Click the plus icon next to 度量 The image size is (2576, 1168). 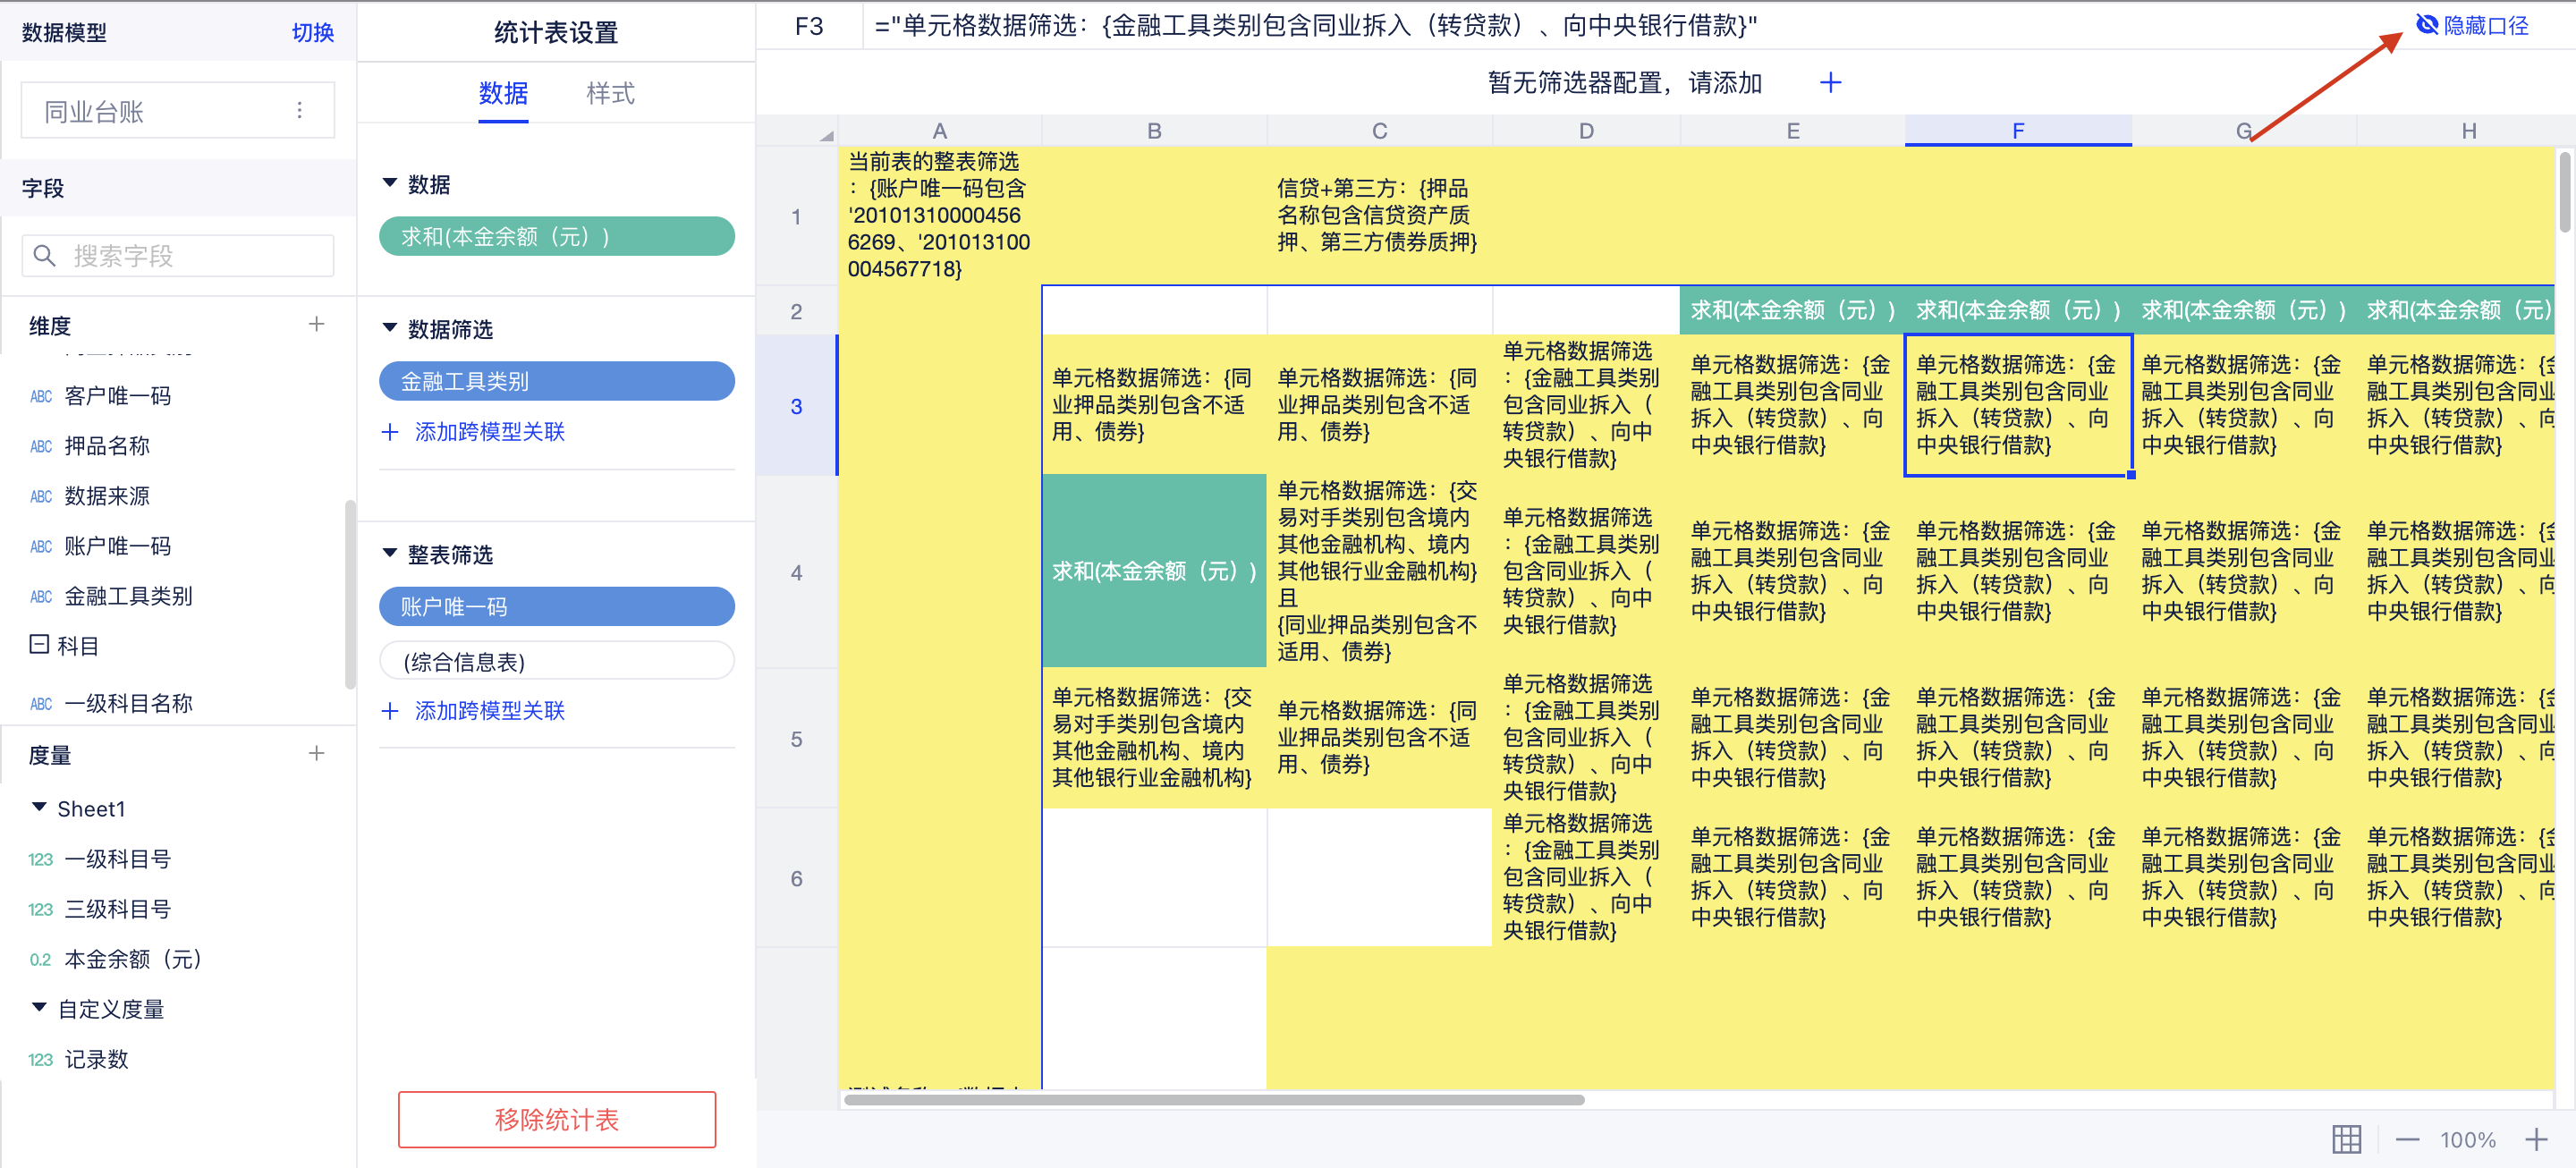[316, 753]
